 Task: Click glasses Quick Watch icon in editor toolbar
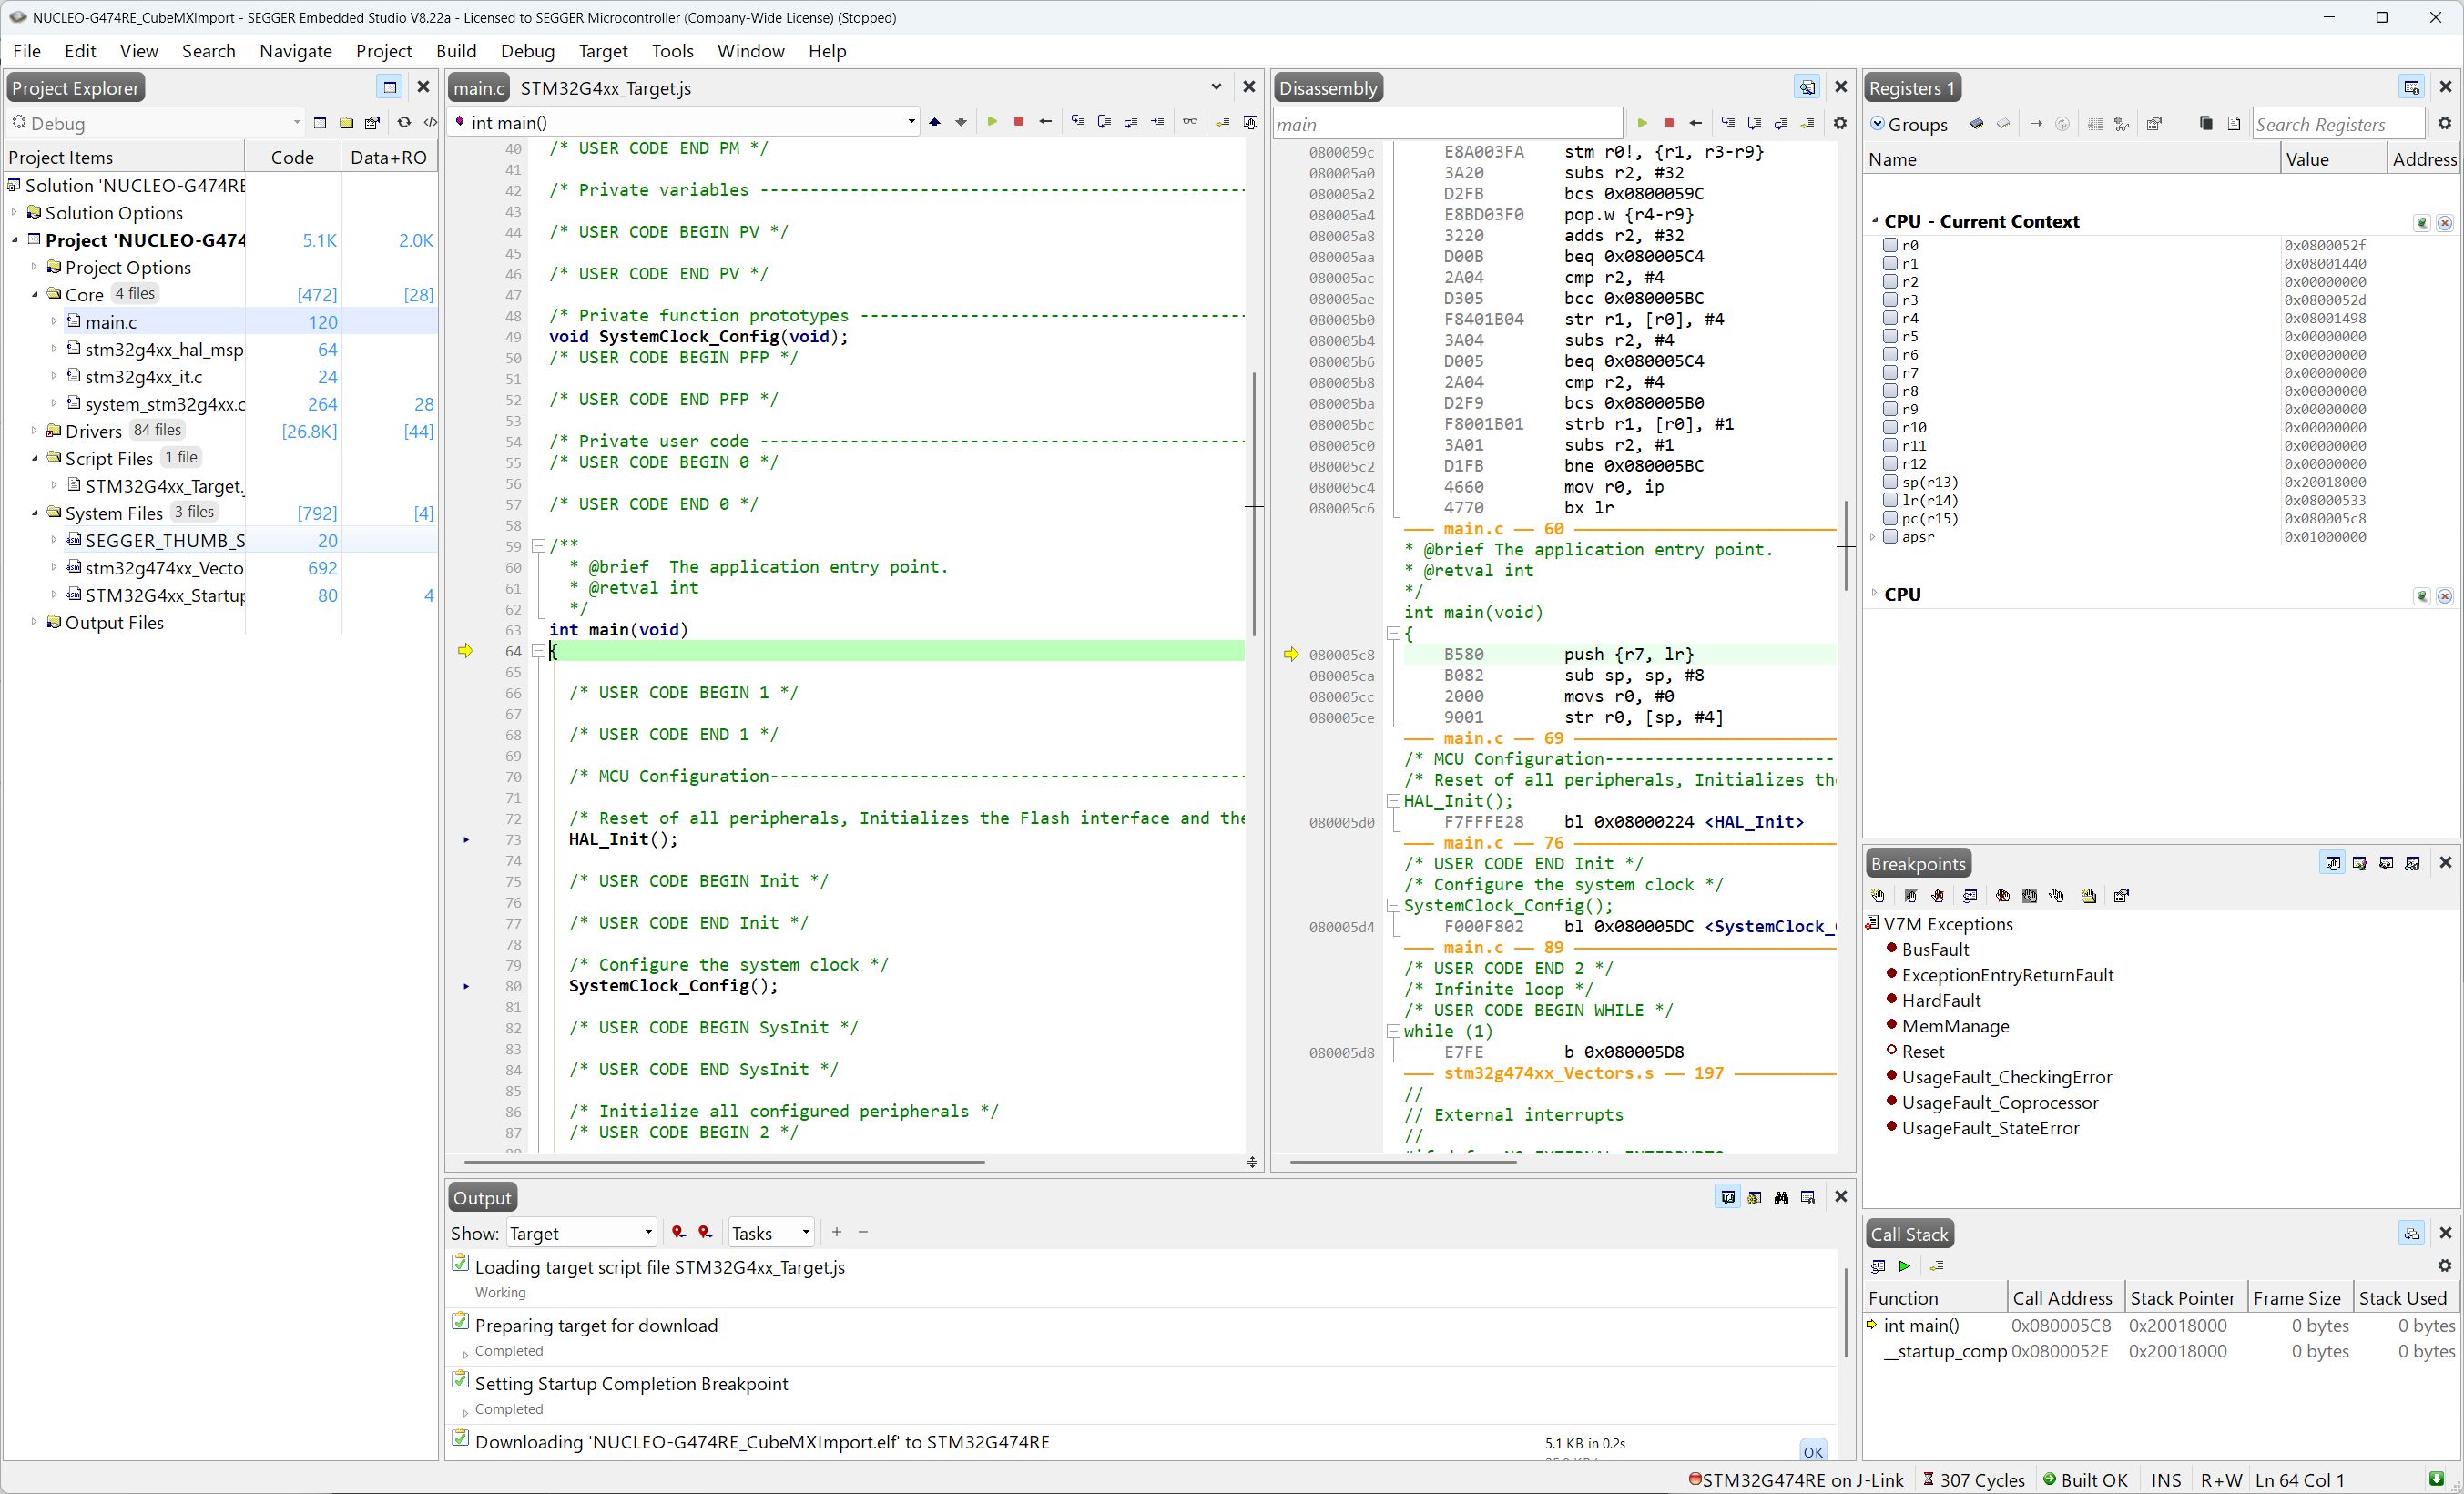[1189, 122]
